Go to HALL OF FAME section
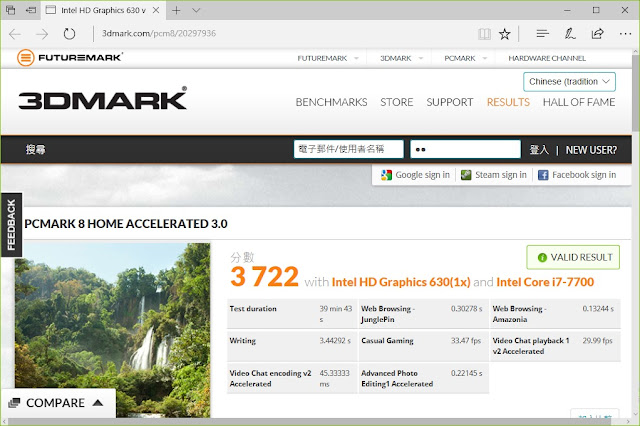The height and width of the screenshot is (426, 640). click(x=579, y=102)
